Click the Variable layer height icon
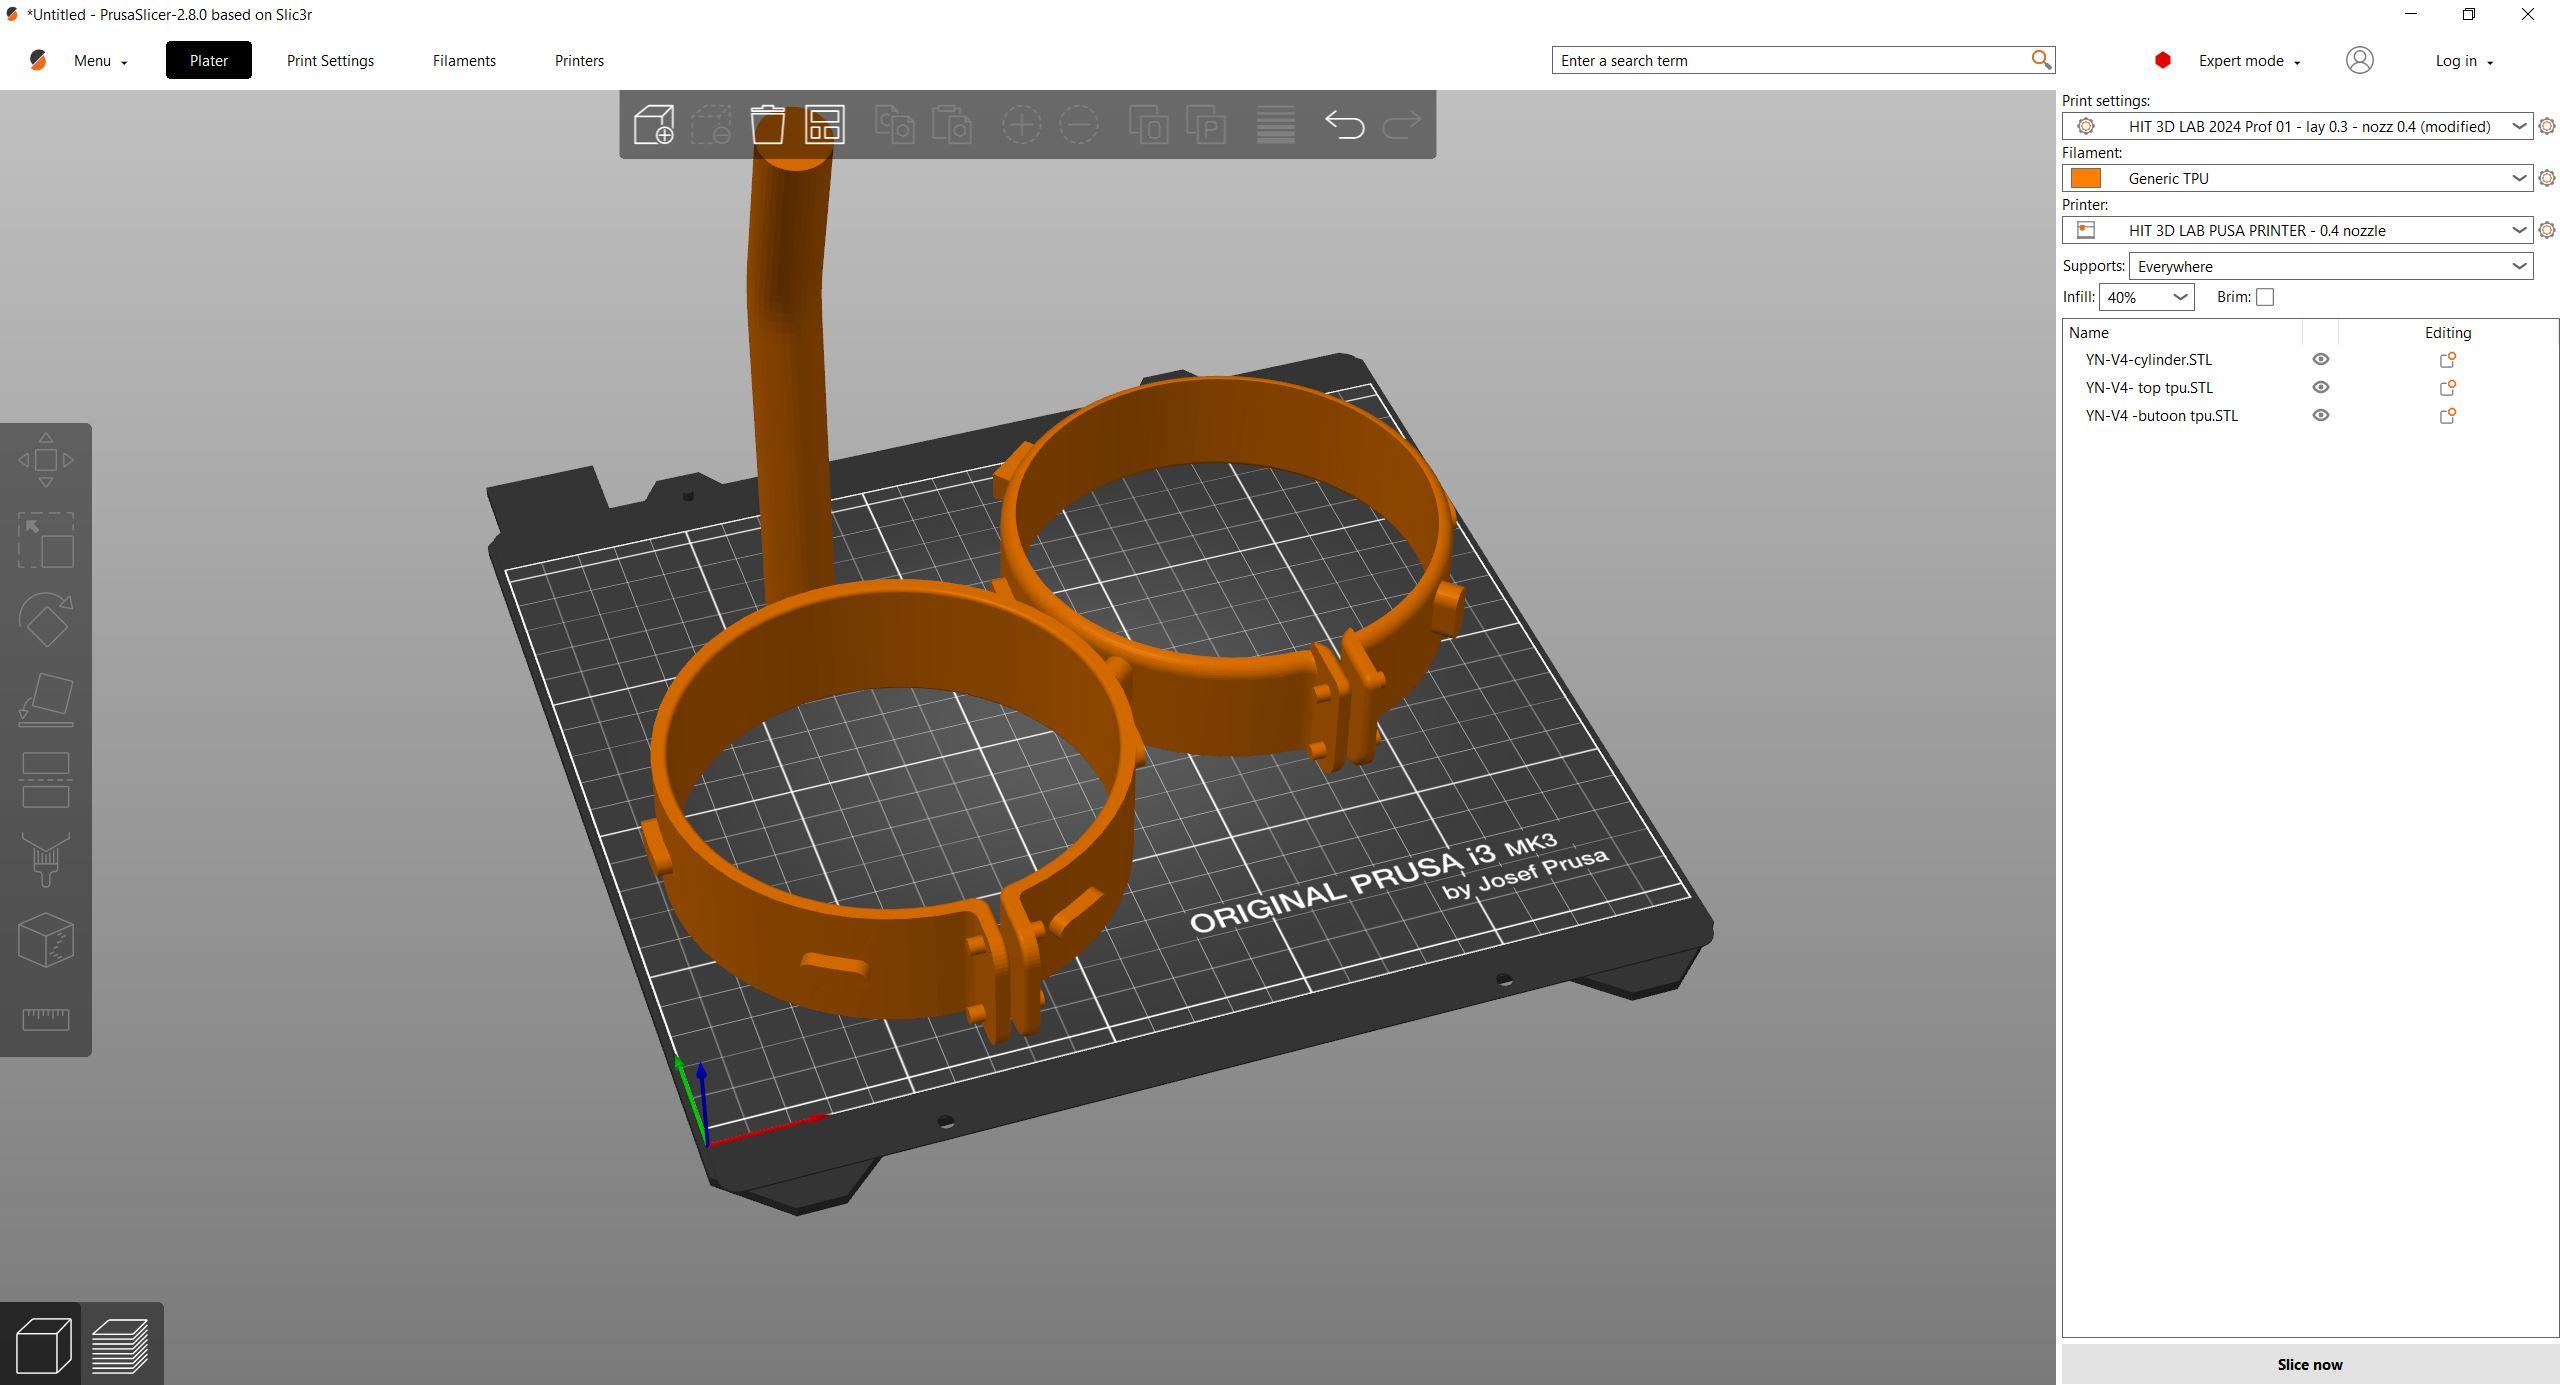The width and height of the screenshot is (2560, 1385). click(x=1276, y=125)
